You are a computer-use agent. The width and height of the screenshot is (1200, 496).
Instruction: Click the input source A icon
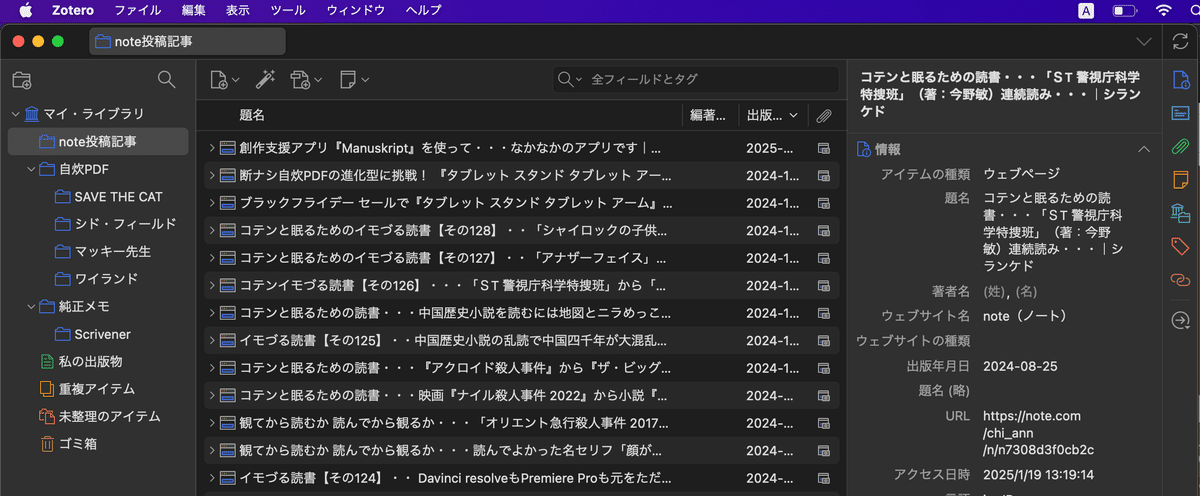pyautogui.click(x=1086, y=10)
